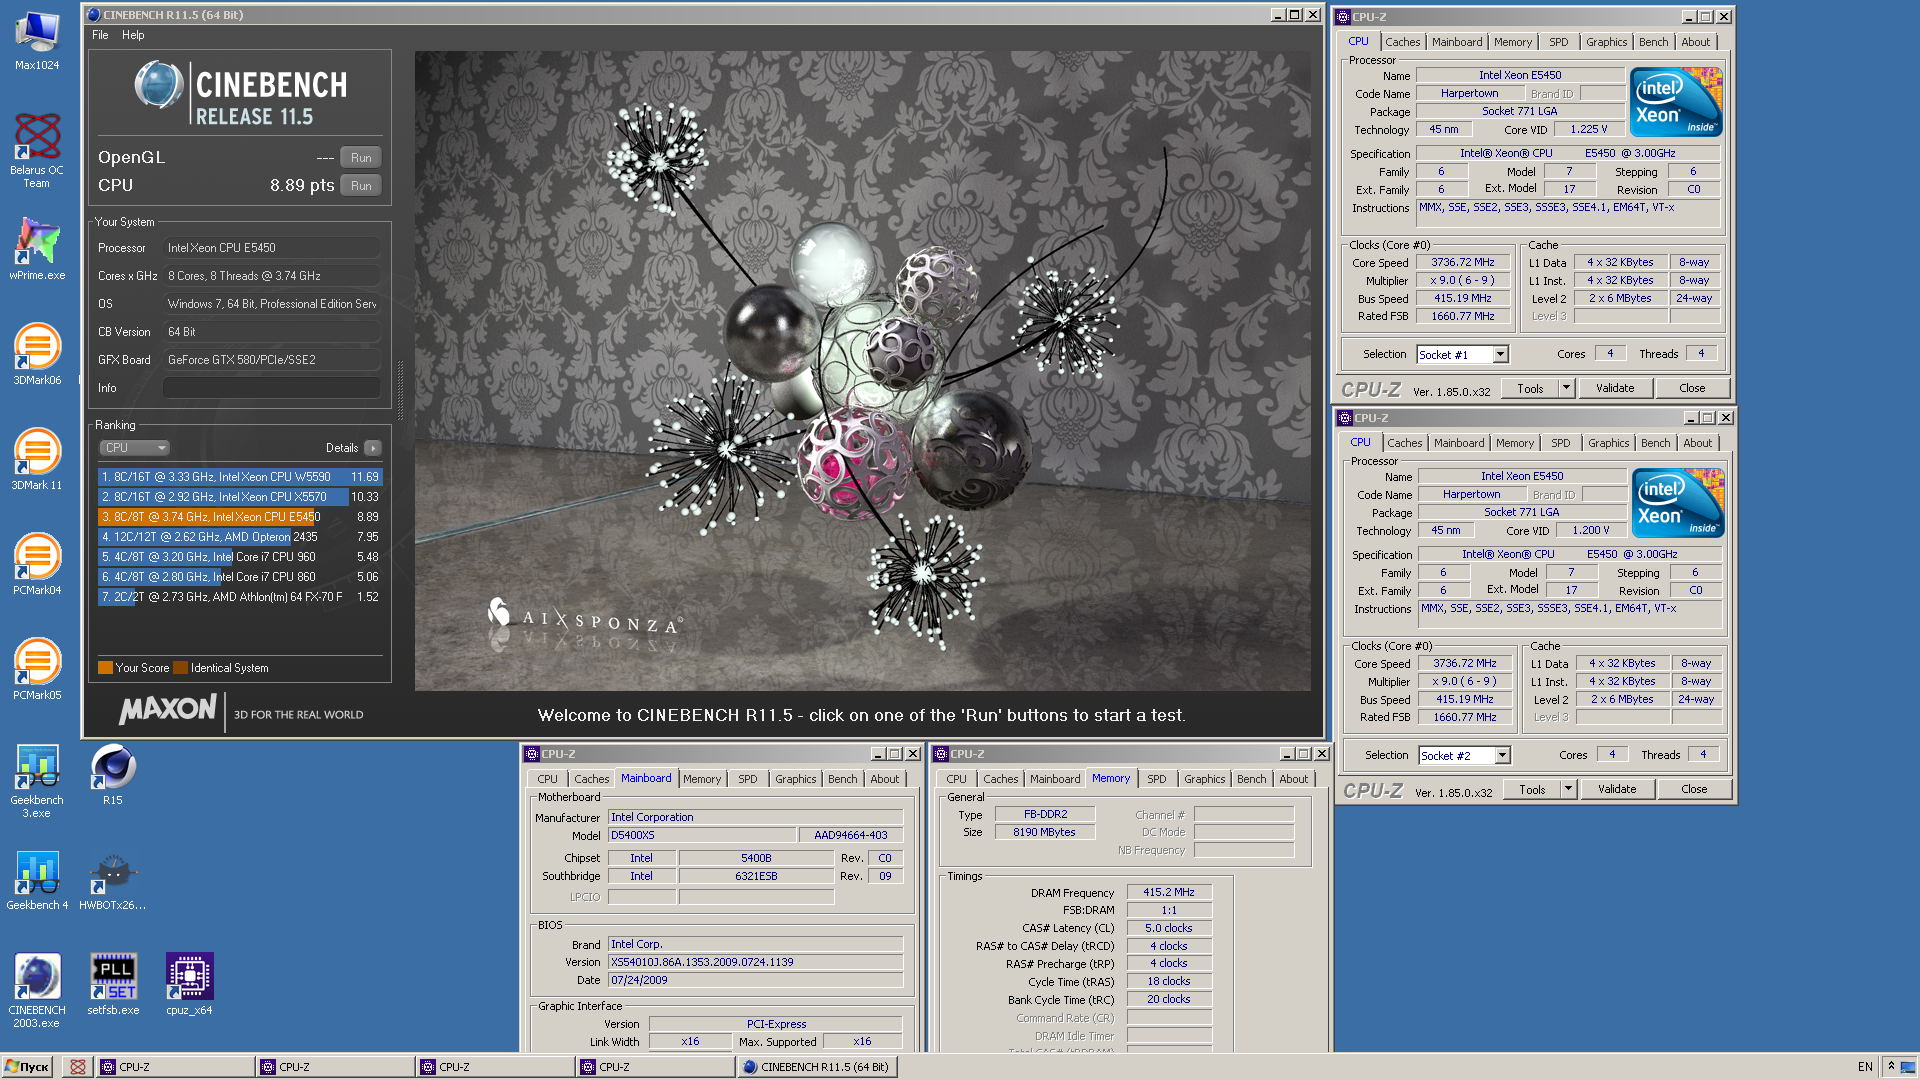This screenshot has width=1920, height=1080.
Task: Click the Details arrow button in Ranking
Action: 373,448
